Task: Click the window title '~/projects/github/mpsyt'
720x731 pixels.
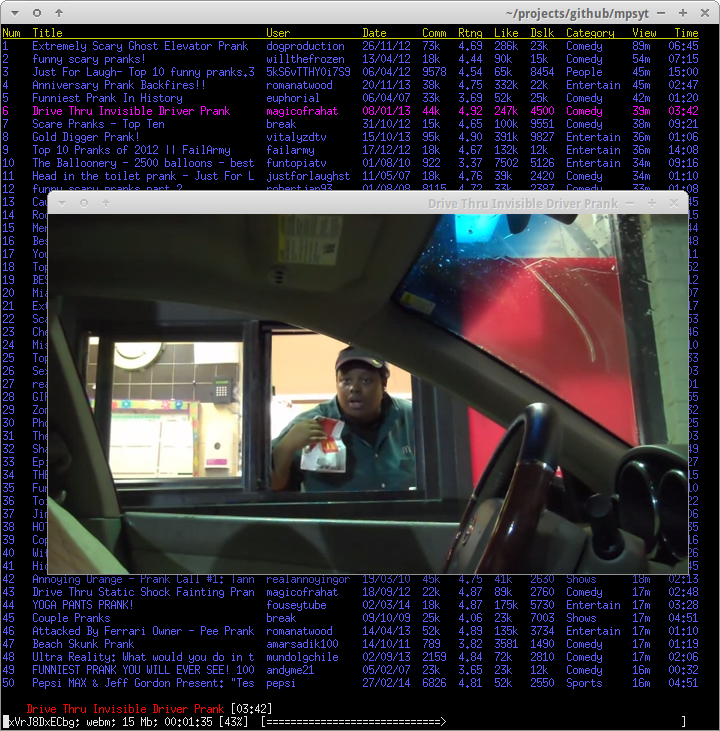Action: click(x=577, y=14)
